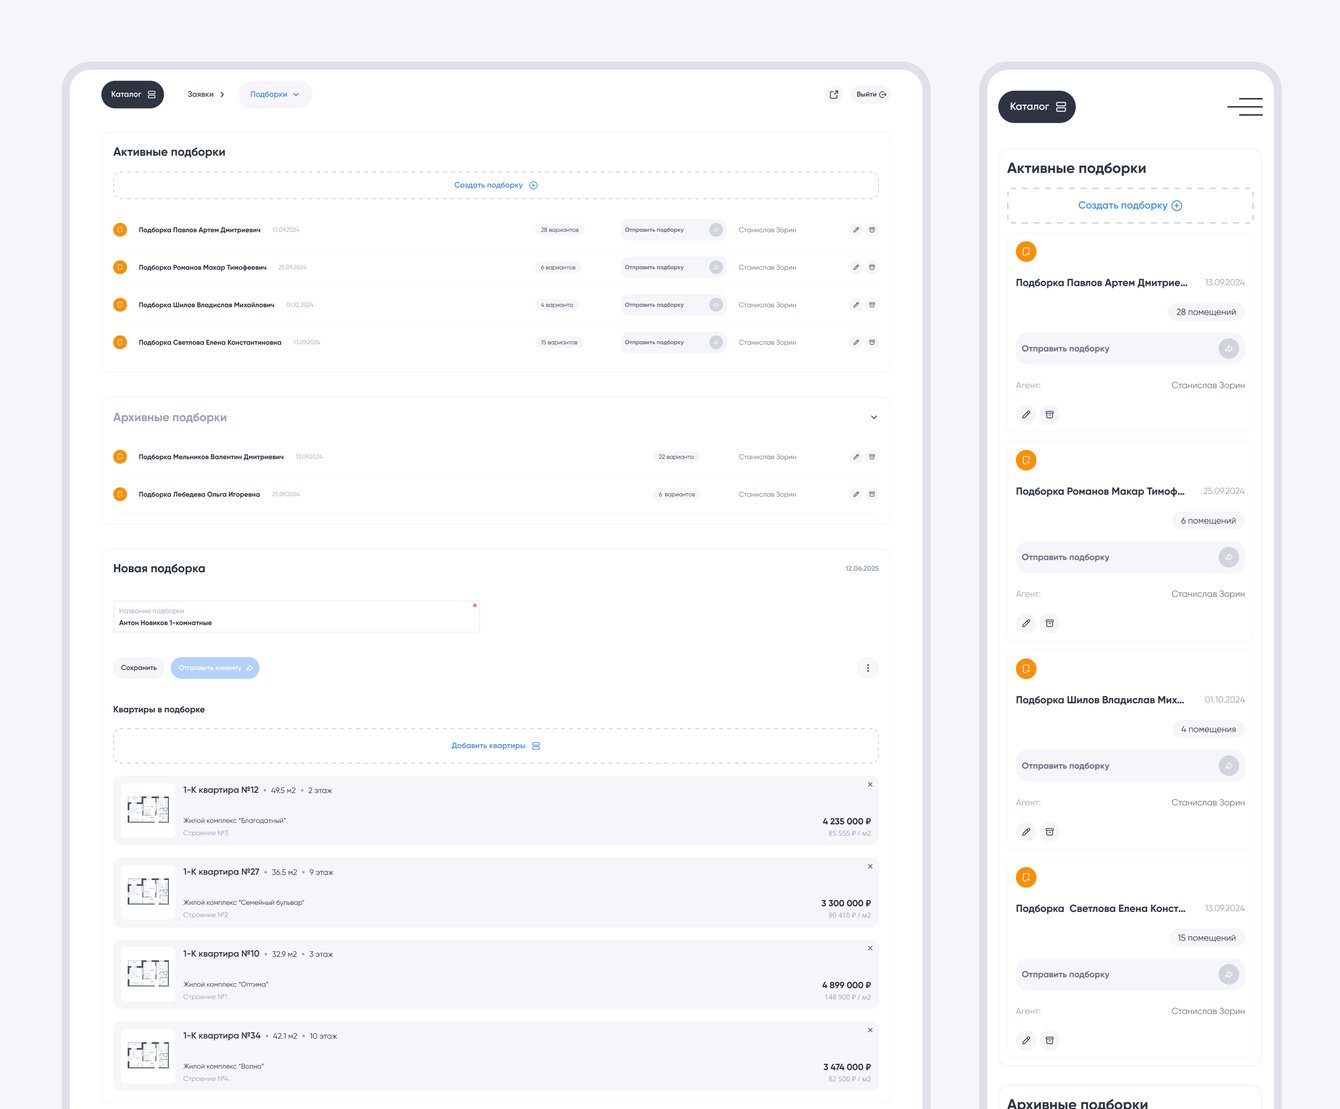Send Подборка Павлов Артем Дмитриевич from desktop row
1340x1109 pixels.
[673, 230]
